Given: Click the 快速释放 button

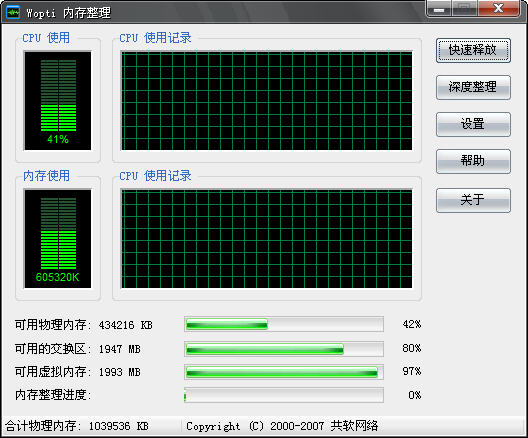Looking at the screenshot, I should tap(473, 50).
